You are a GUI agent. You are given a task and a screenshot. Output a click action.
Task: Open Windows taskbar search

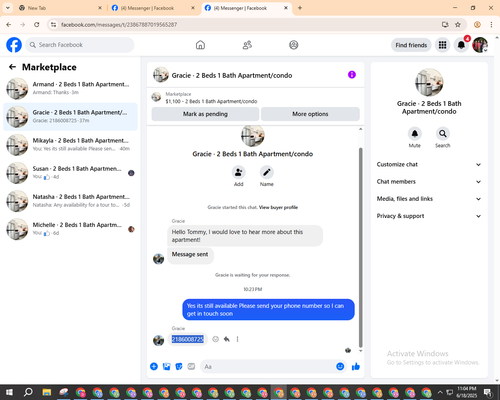28,392
